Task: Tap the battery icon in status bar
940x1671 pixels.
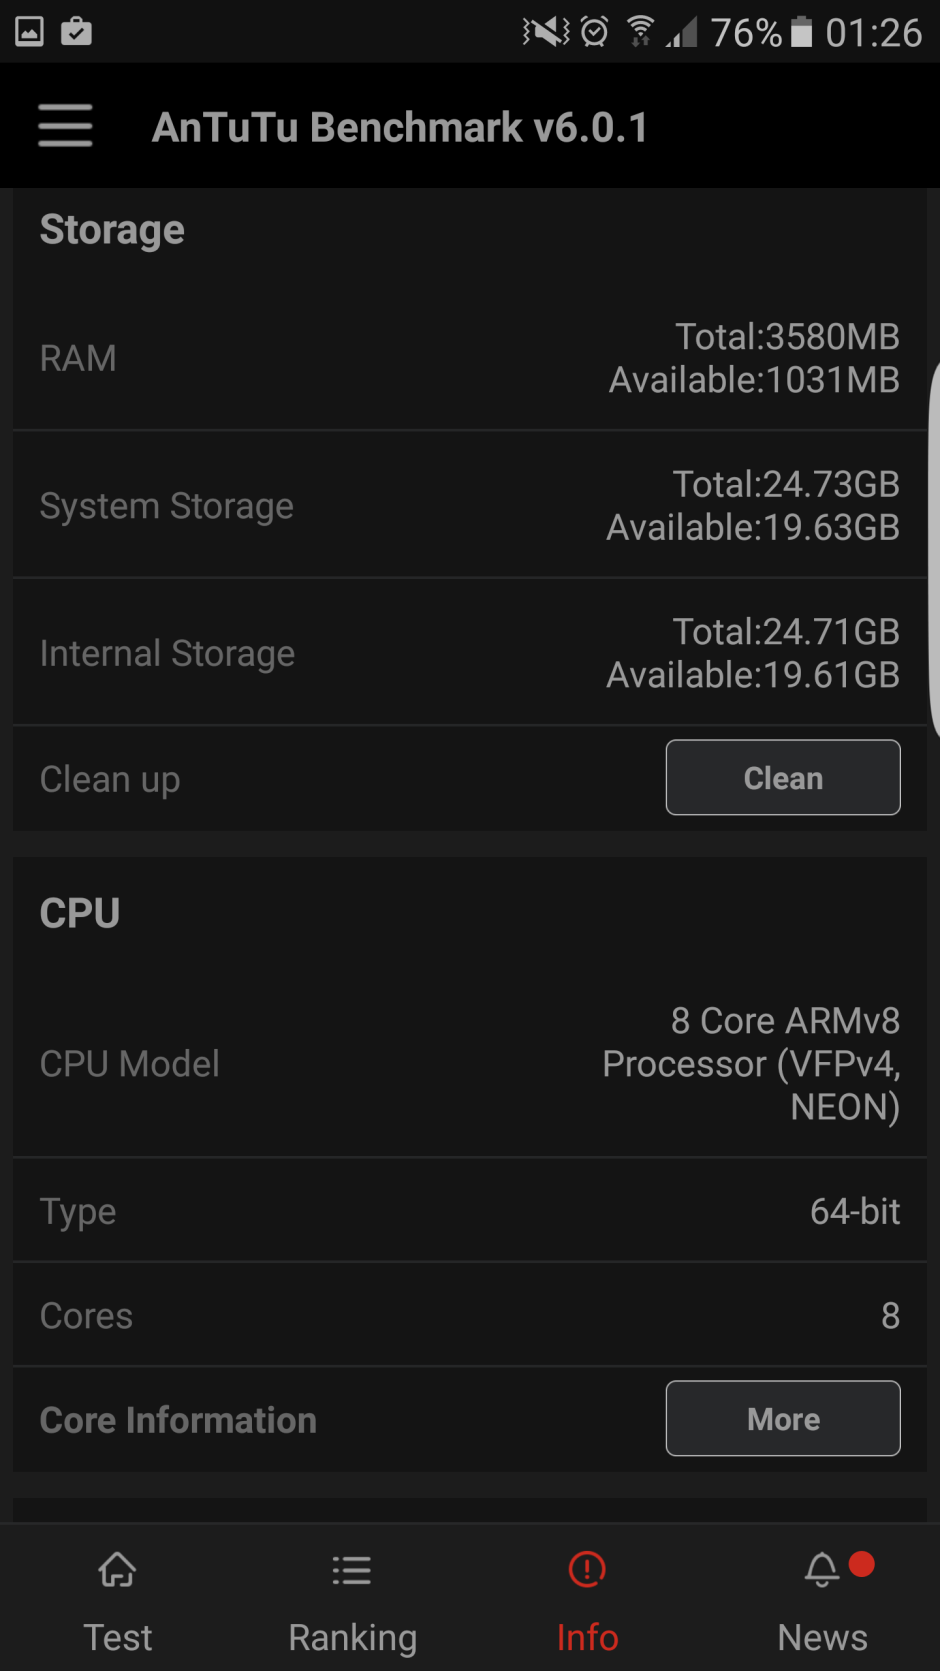Action: [x=802, y=32]
